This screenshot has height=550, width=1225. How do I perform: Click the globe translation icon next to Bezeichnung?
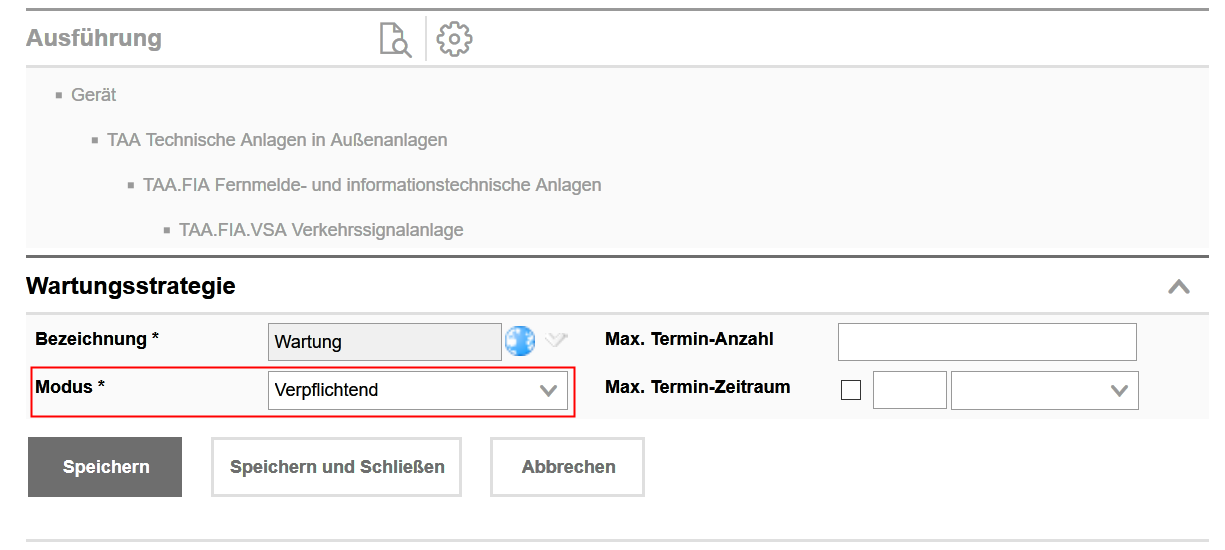[520, 341]
